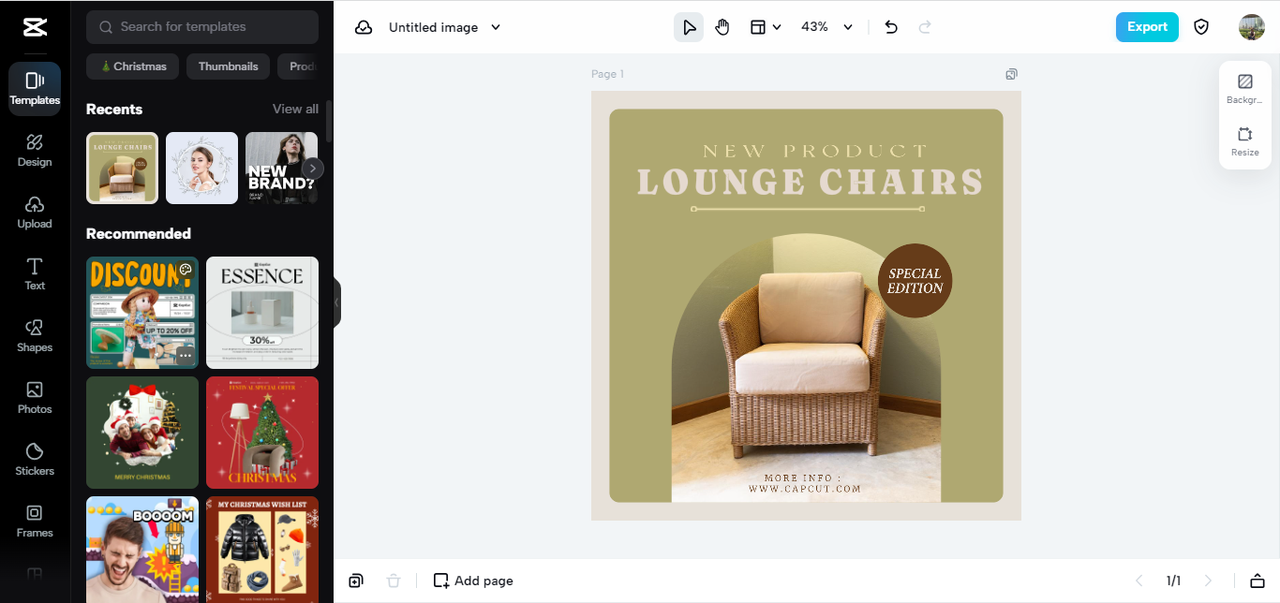Expand the pages panel icon bottom right

tap(1257, 581)
